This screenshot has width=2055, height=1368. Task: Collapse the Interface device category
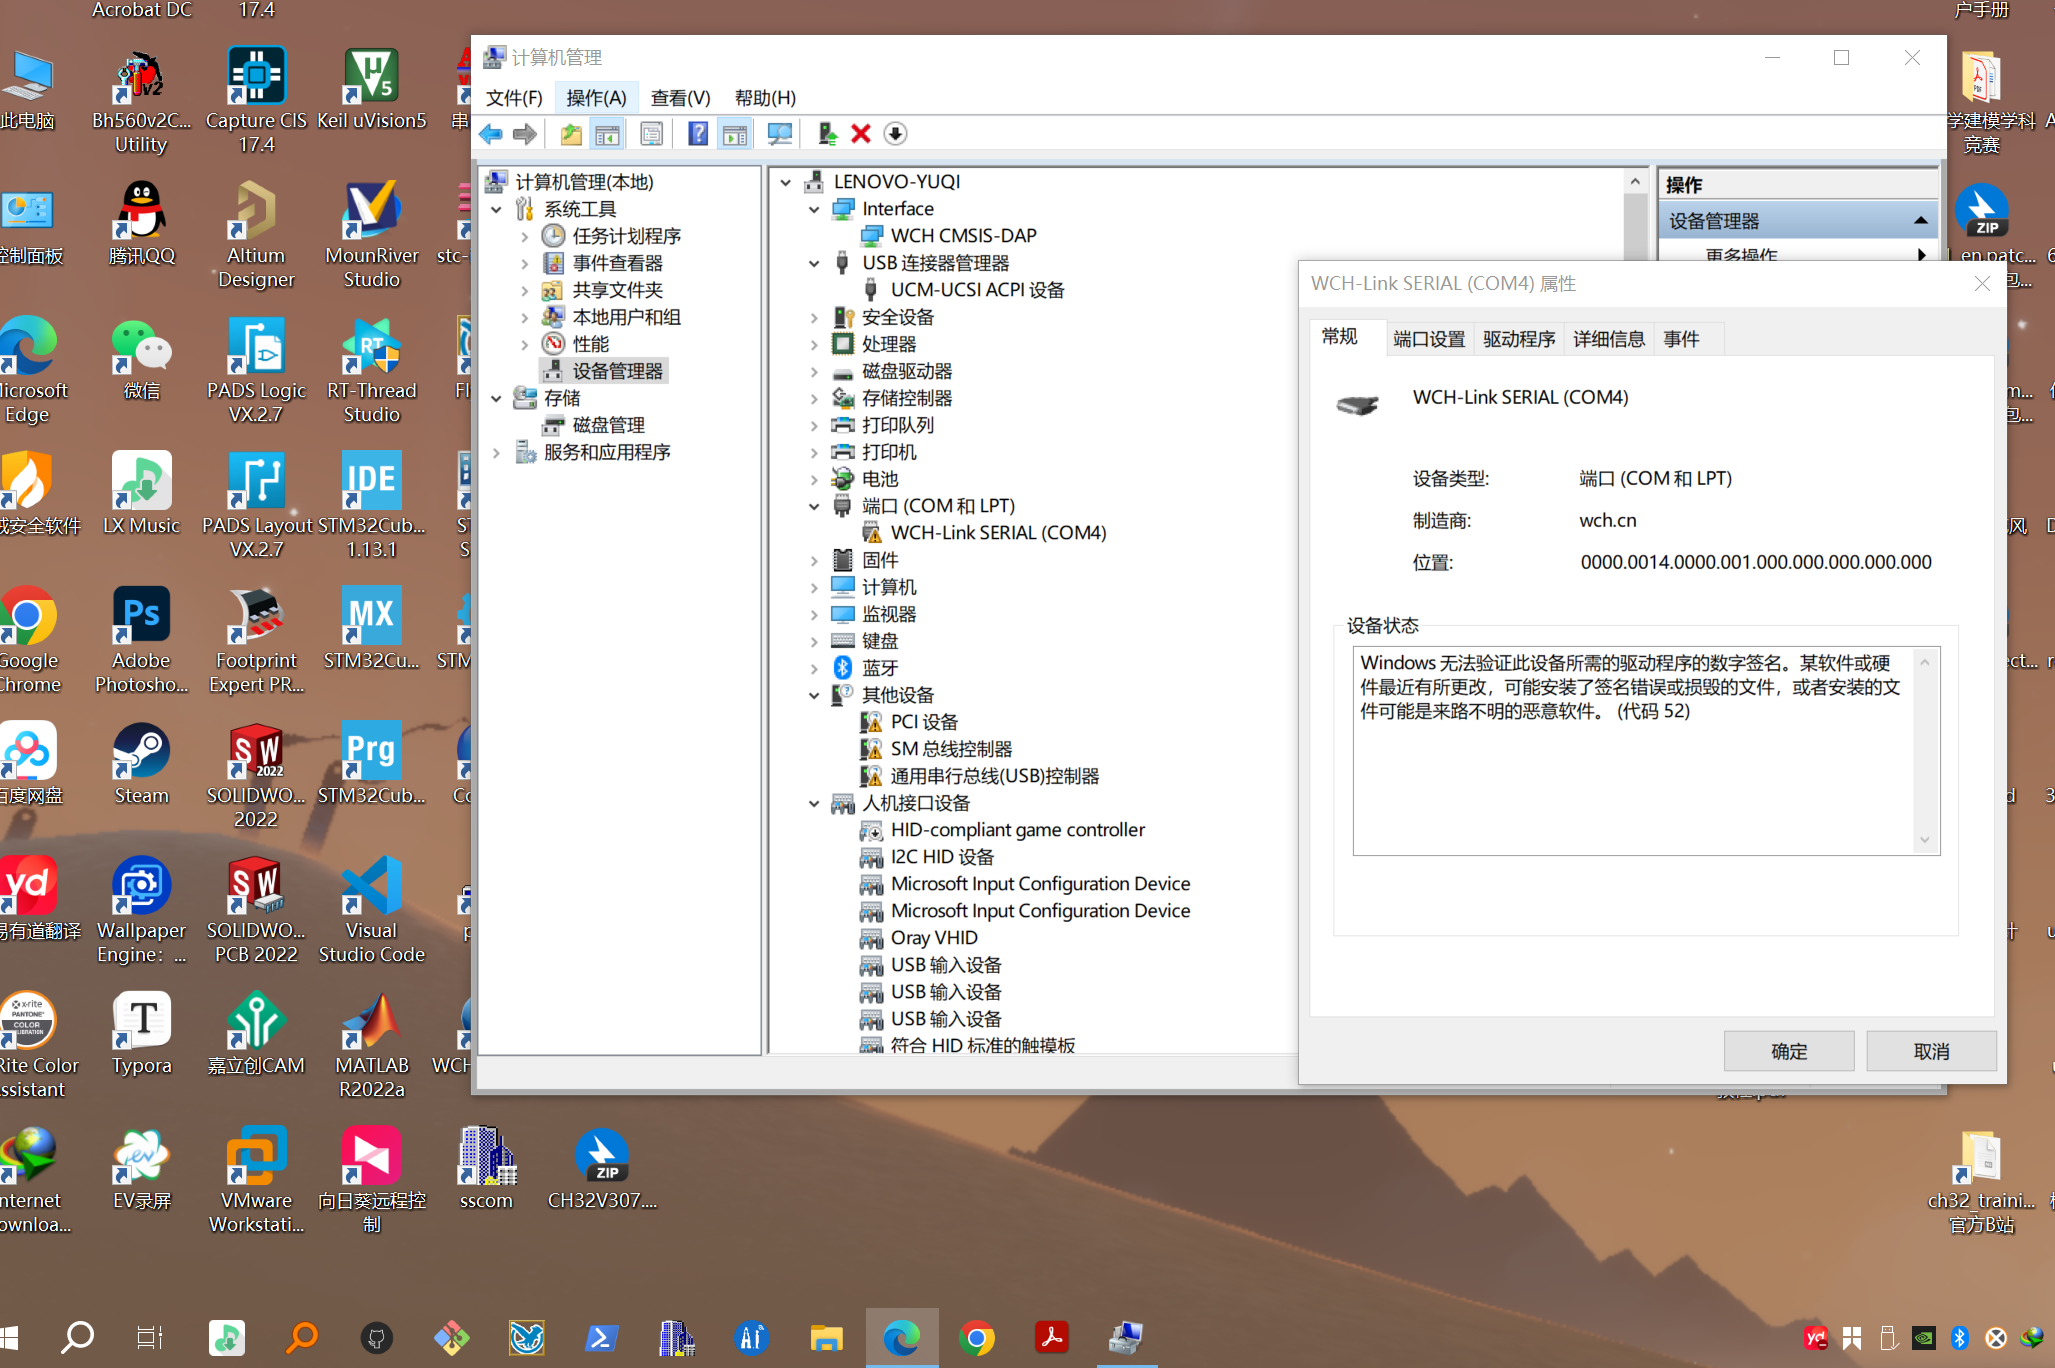click(814, 209)
